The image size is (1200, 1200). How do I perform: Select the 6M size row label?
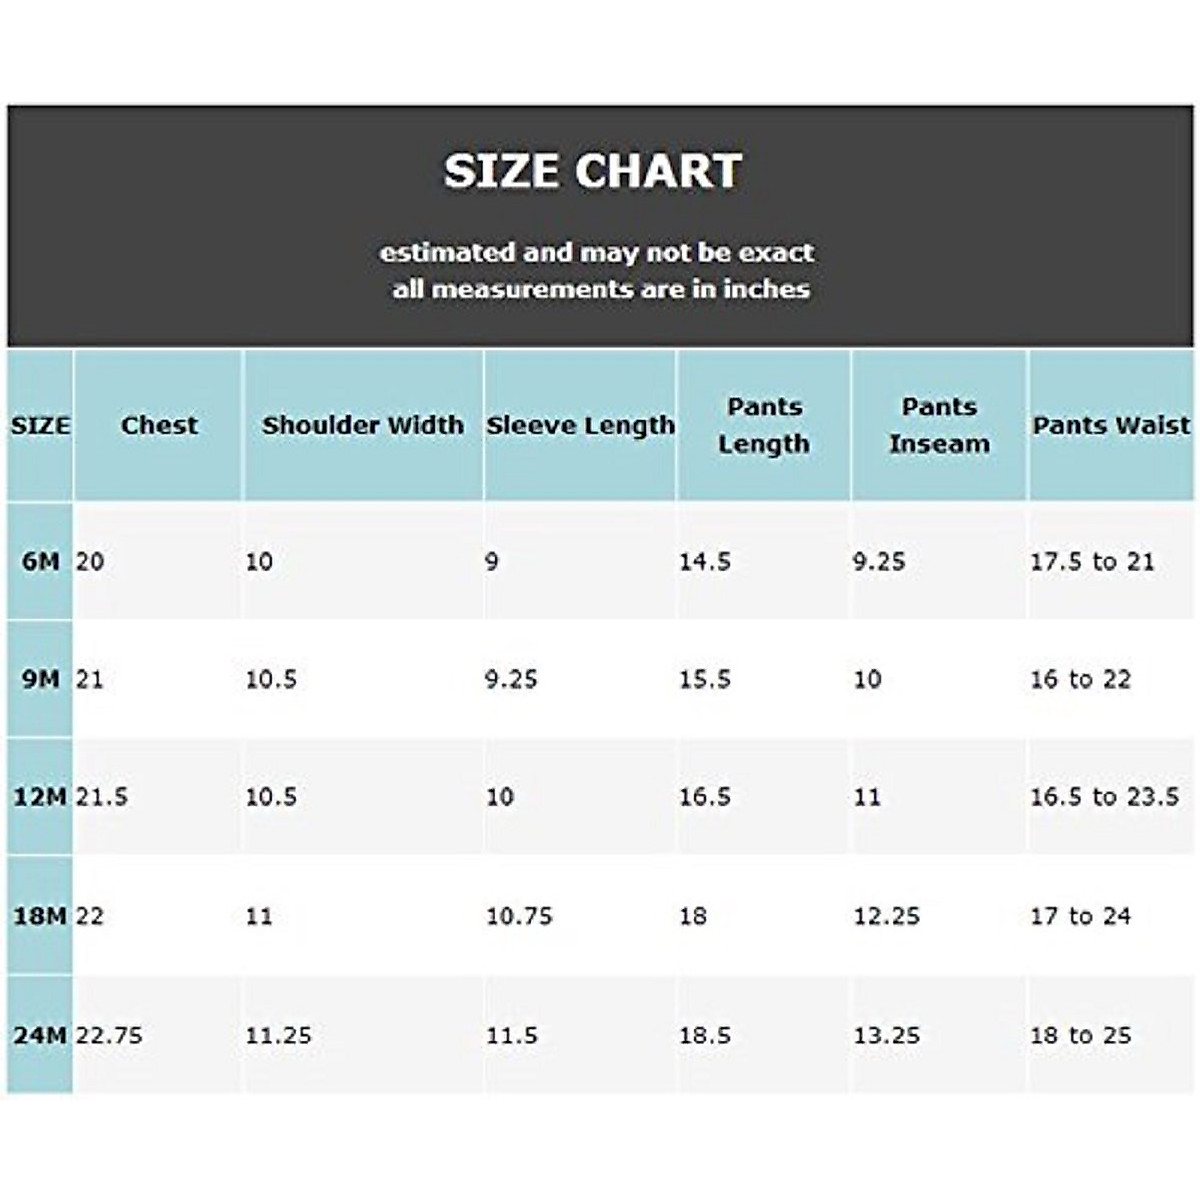click(x=40, y=561)
